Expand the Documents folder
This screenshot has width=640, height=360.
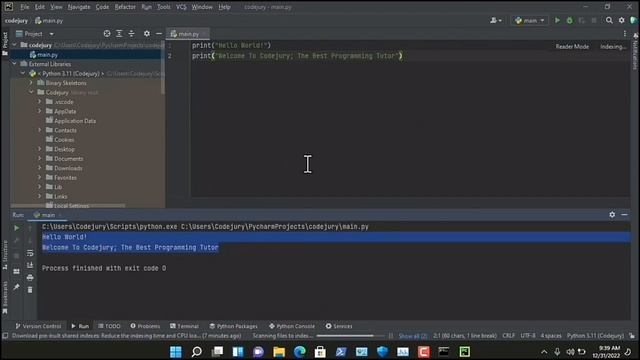[x=40, y=158]
